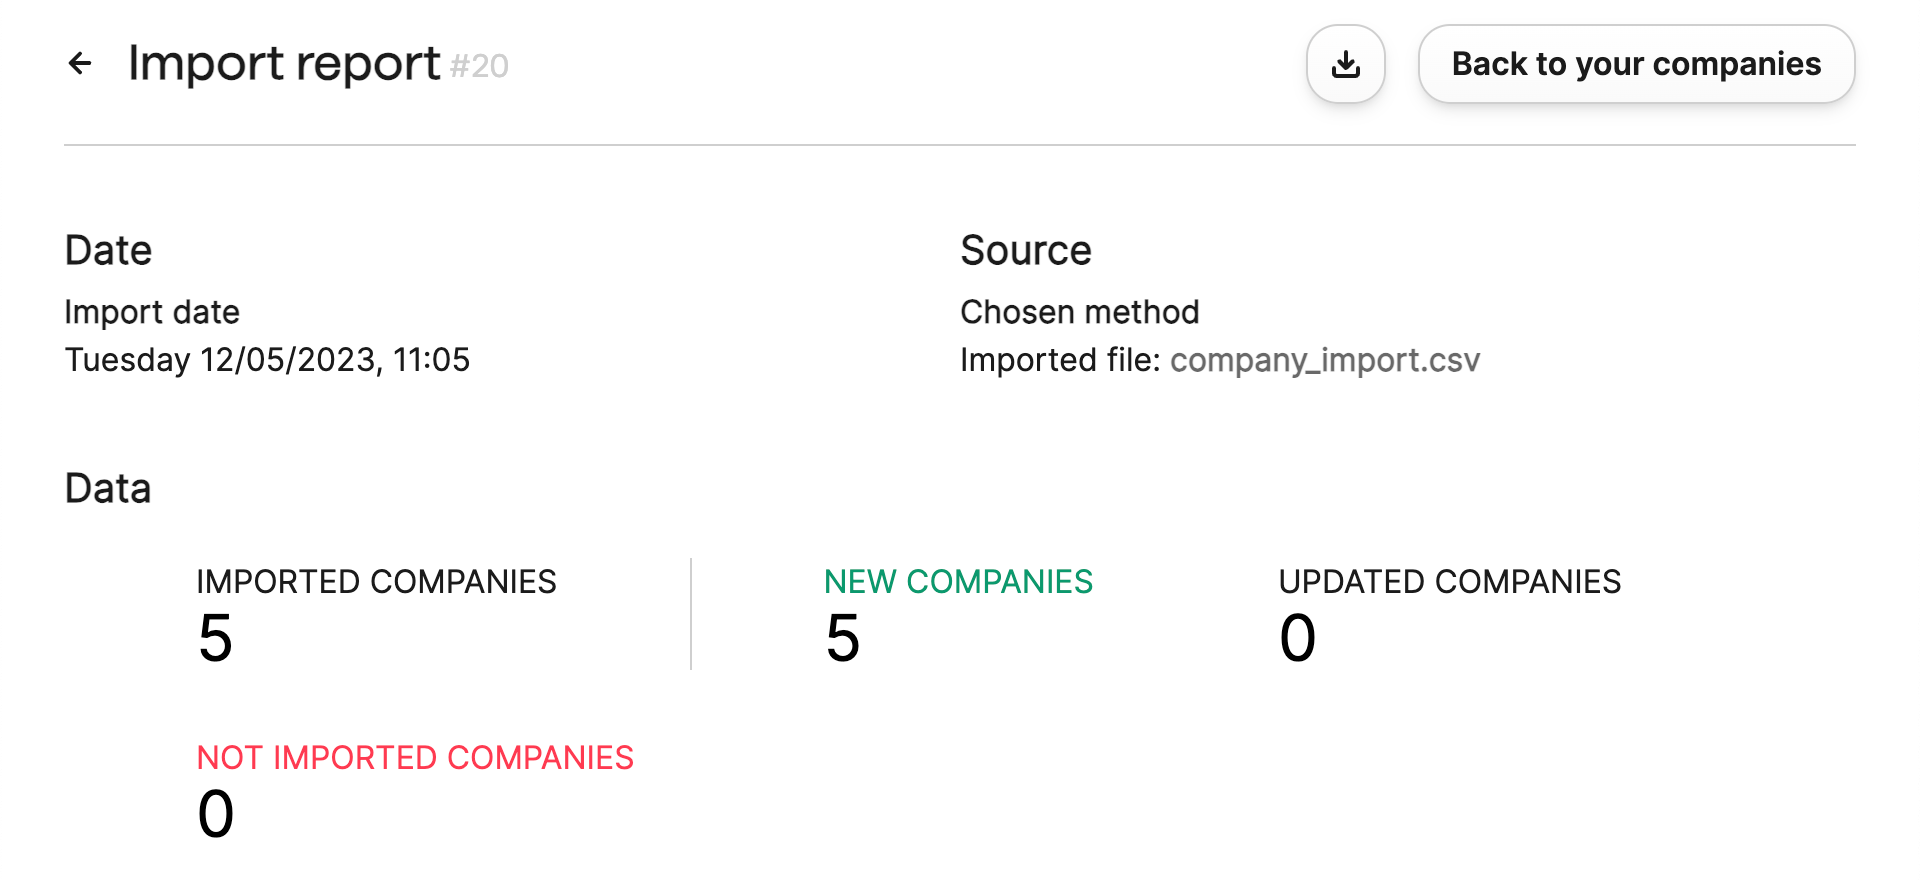The height and width of the screenshot is (880, 1920).
Task: Click the not imported companies count
Action: (x=215, y=814)
